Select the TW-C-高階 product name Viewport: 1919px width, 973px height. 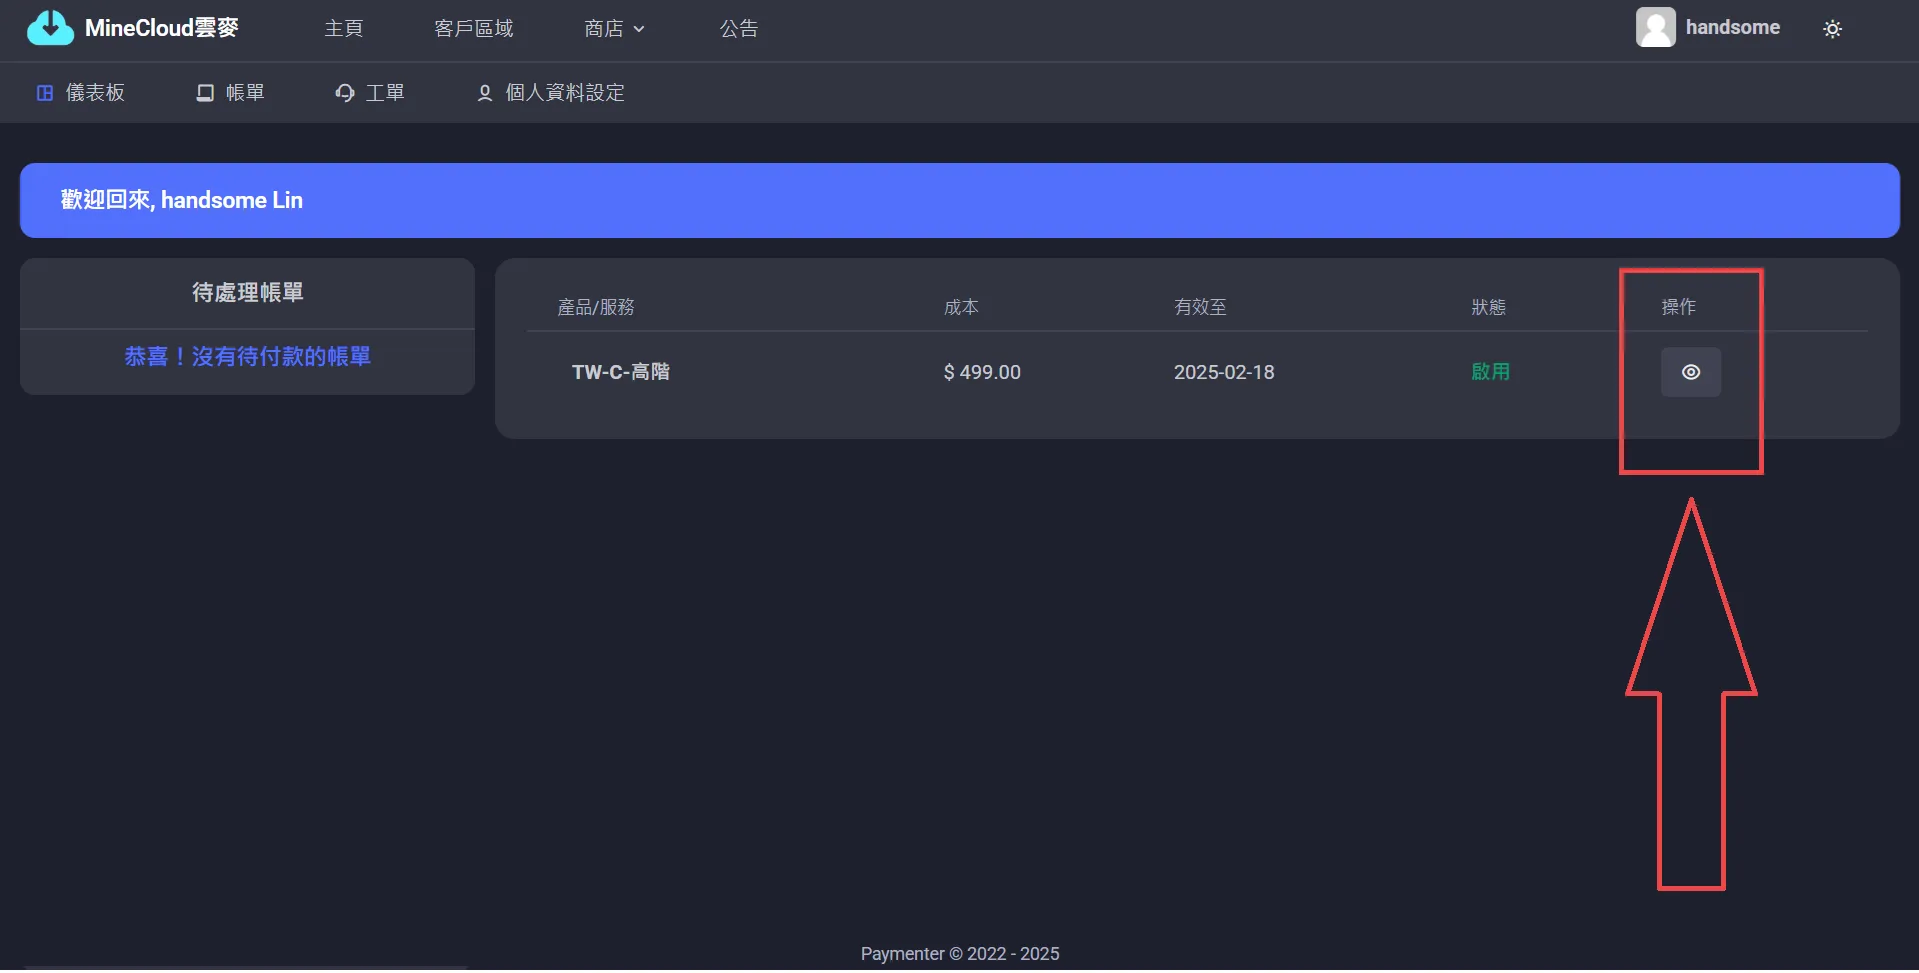coord(620,372)
